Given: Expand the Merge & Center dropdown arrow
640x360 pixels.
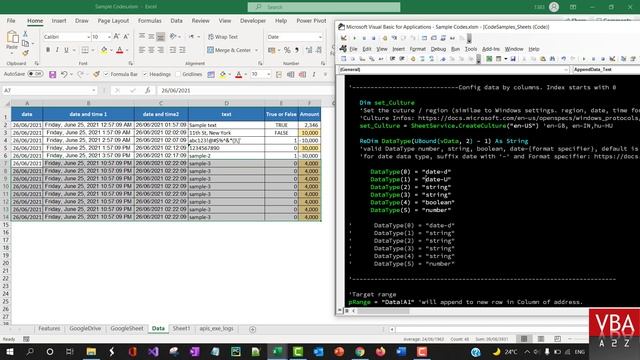Looking at the screenshot, I should pos(256,50).
